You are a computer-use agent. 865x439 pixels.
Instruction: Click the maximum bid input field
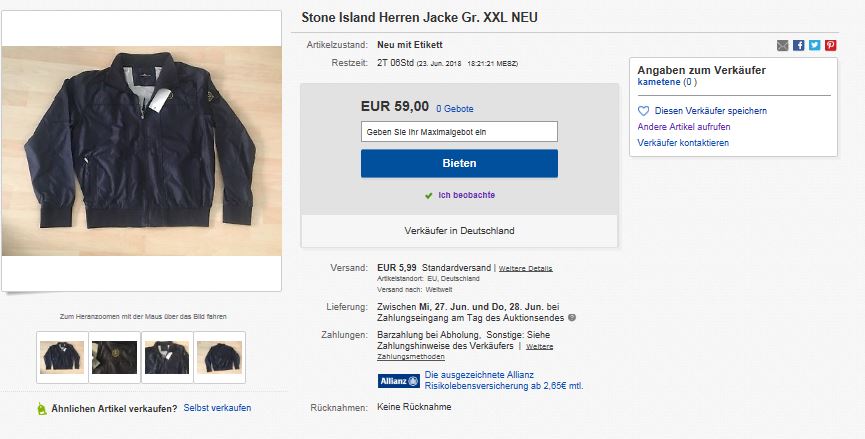(459, 131)
